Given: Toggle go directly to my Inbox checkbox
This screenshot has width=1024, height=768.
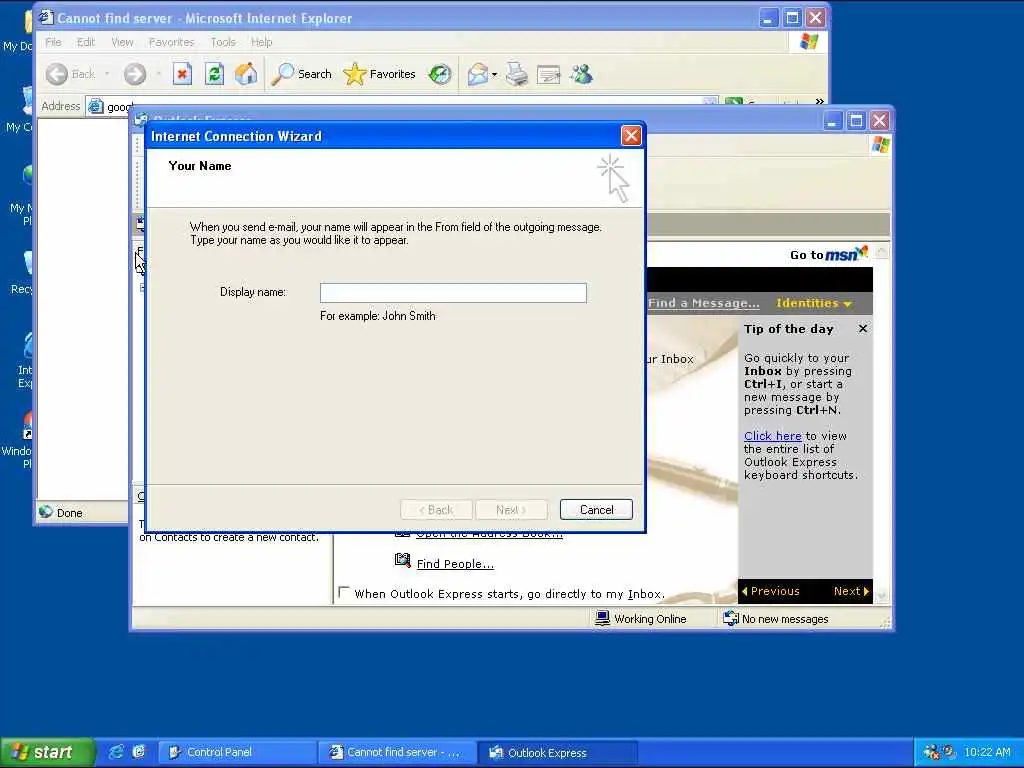Looking at the screenshot, I should click(x=344, y=592).
